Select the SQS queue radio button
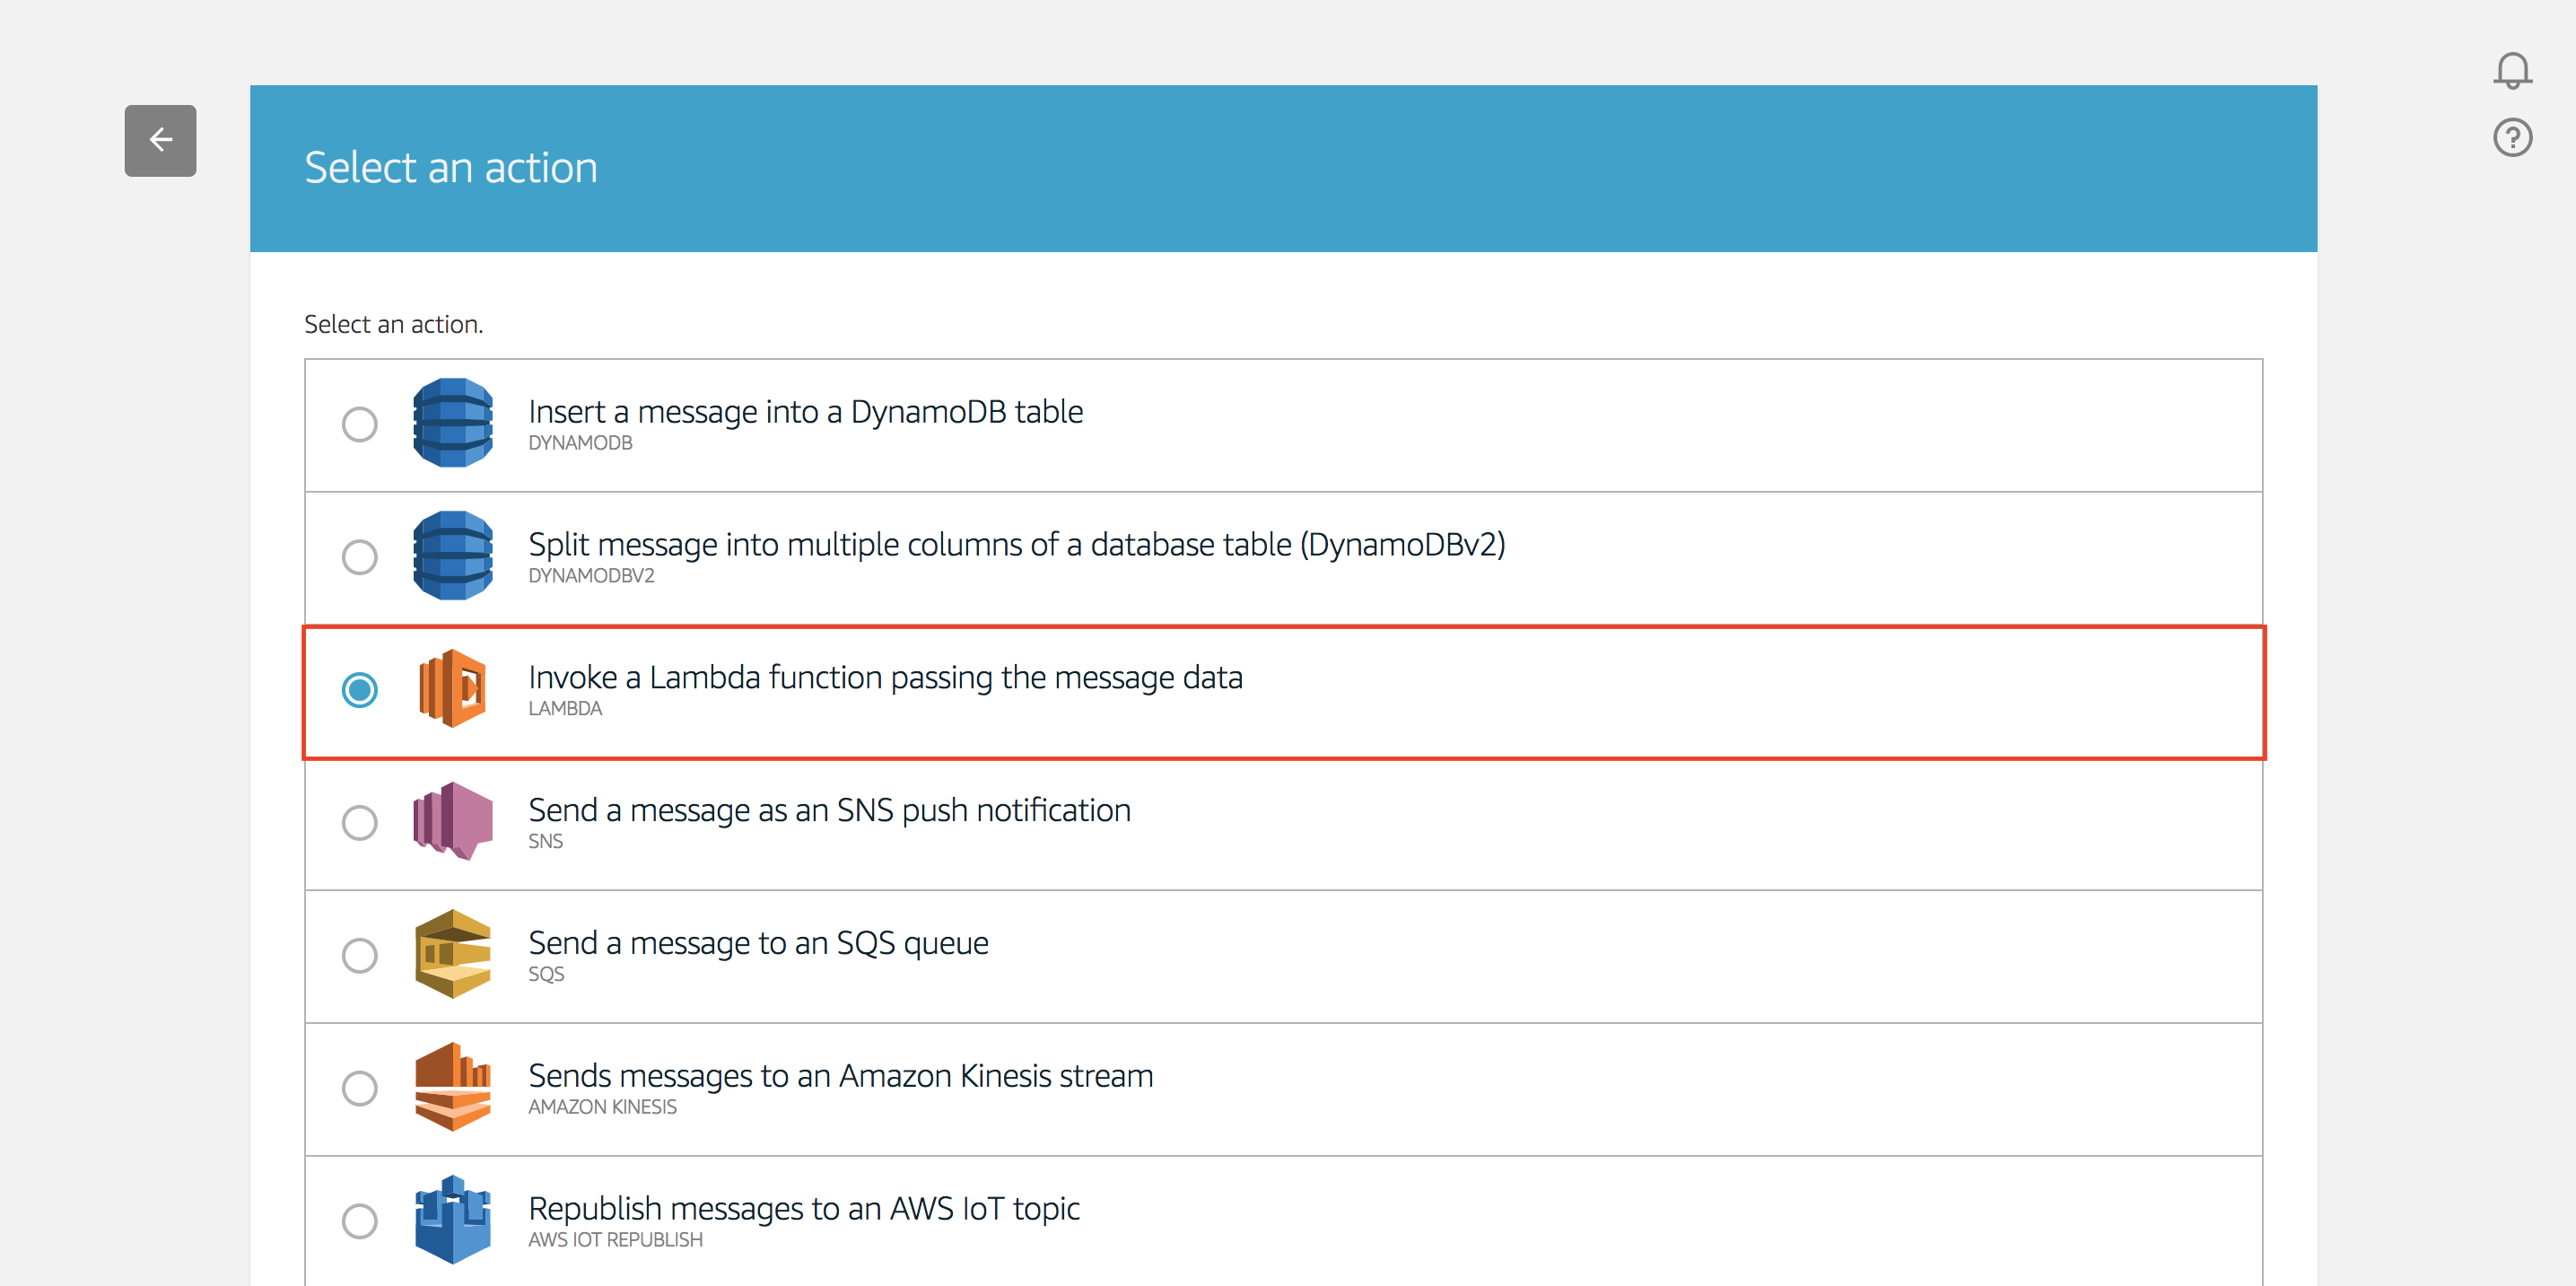Viewport: 2576px width, 1286px height. (359, 956)
